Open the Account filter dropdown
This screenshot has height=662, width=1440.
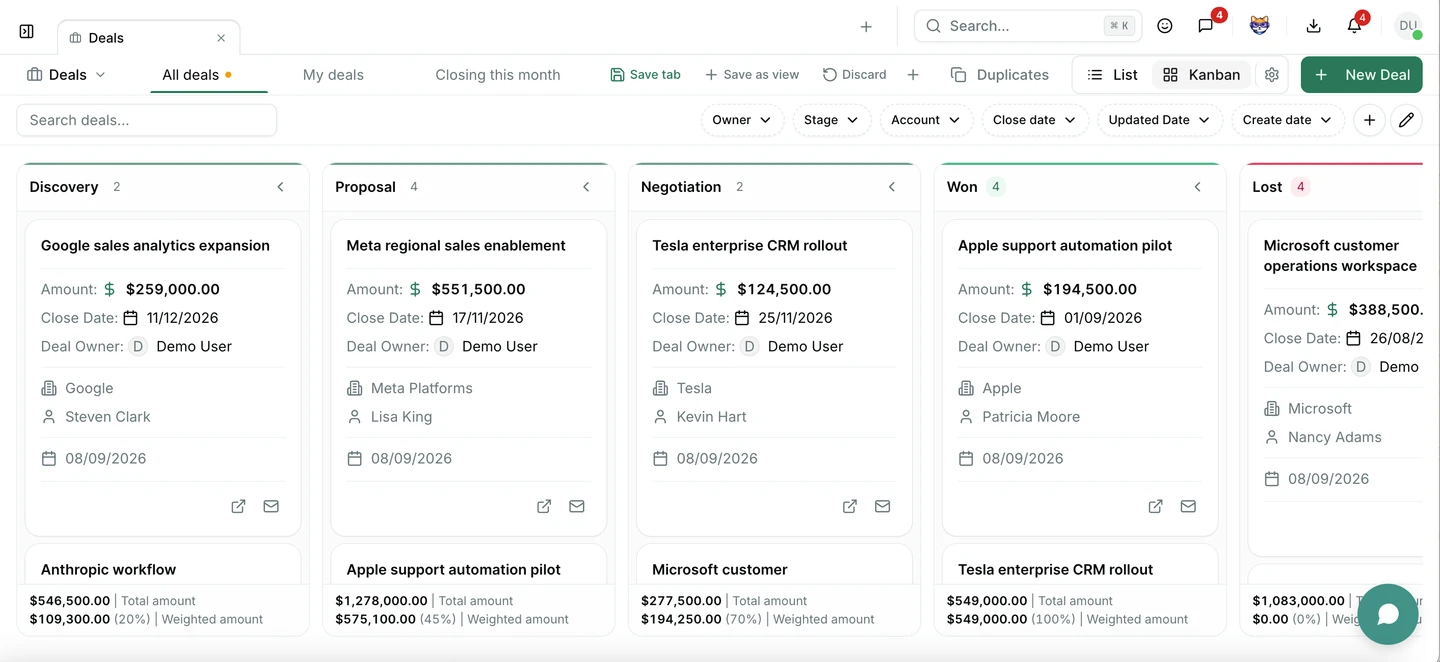point(926,120)
